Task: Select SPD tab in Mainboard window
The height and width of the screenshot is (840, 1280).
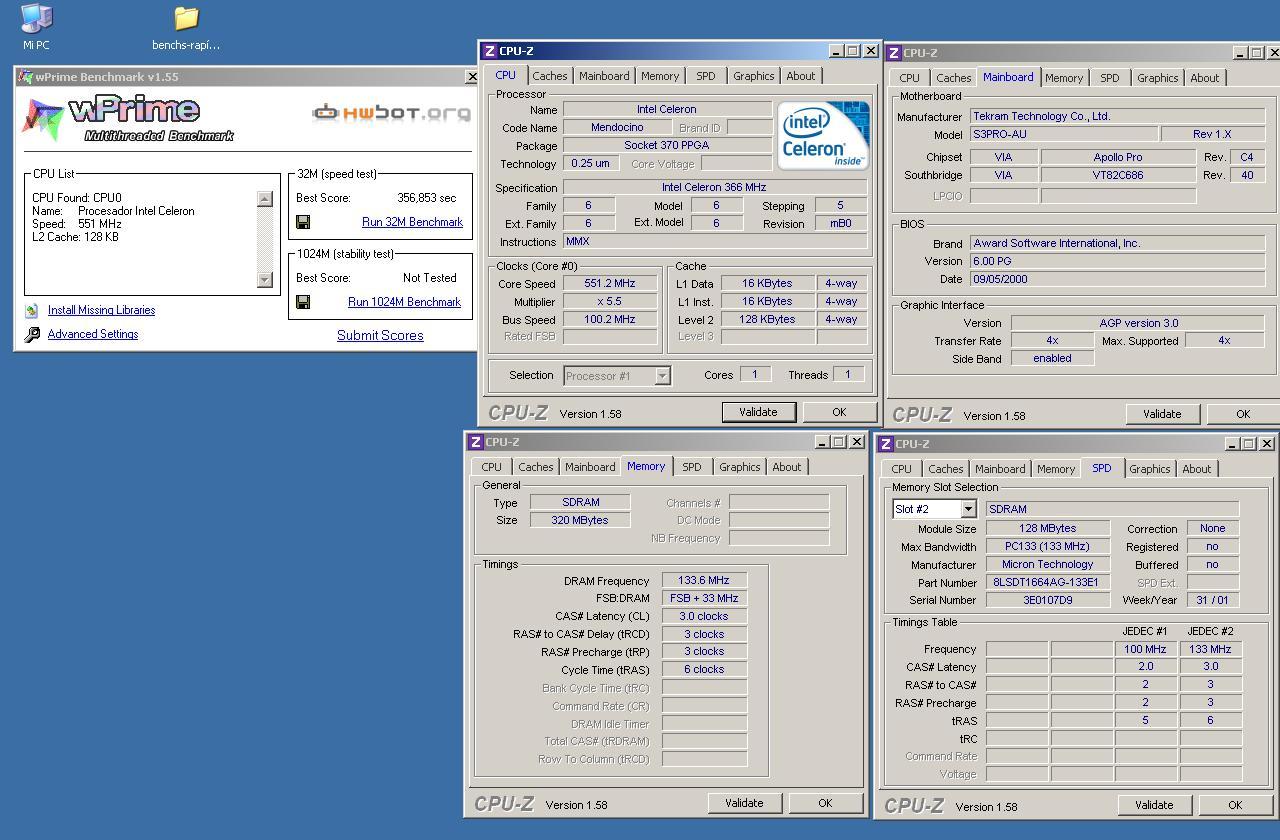Action: pyautogui.click(x=1110, y=78)
